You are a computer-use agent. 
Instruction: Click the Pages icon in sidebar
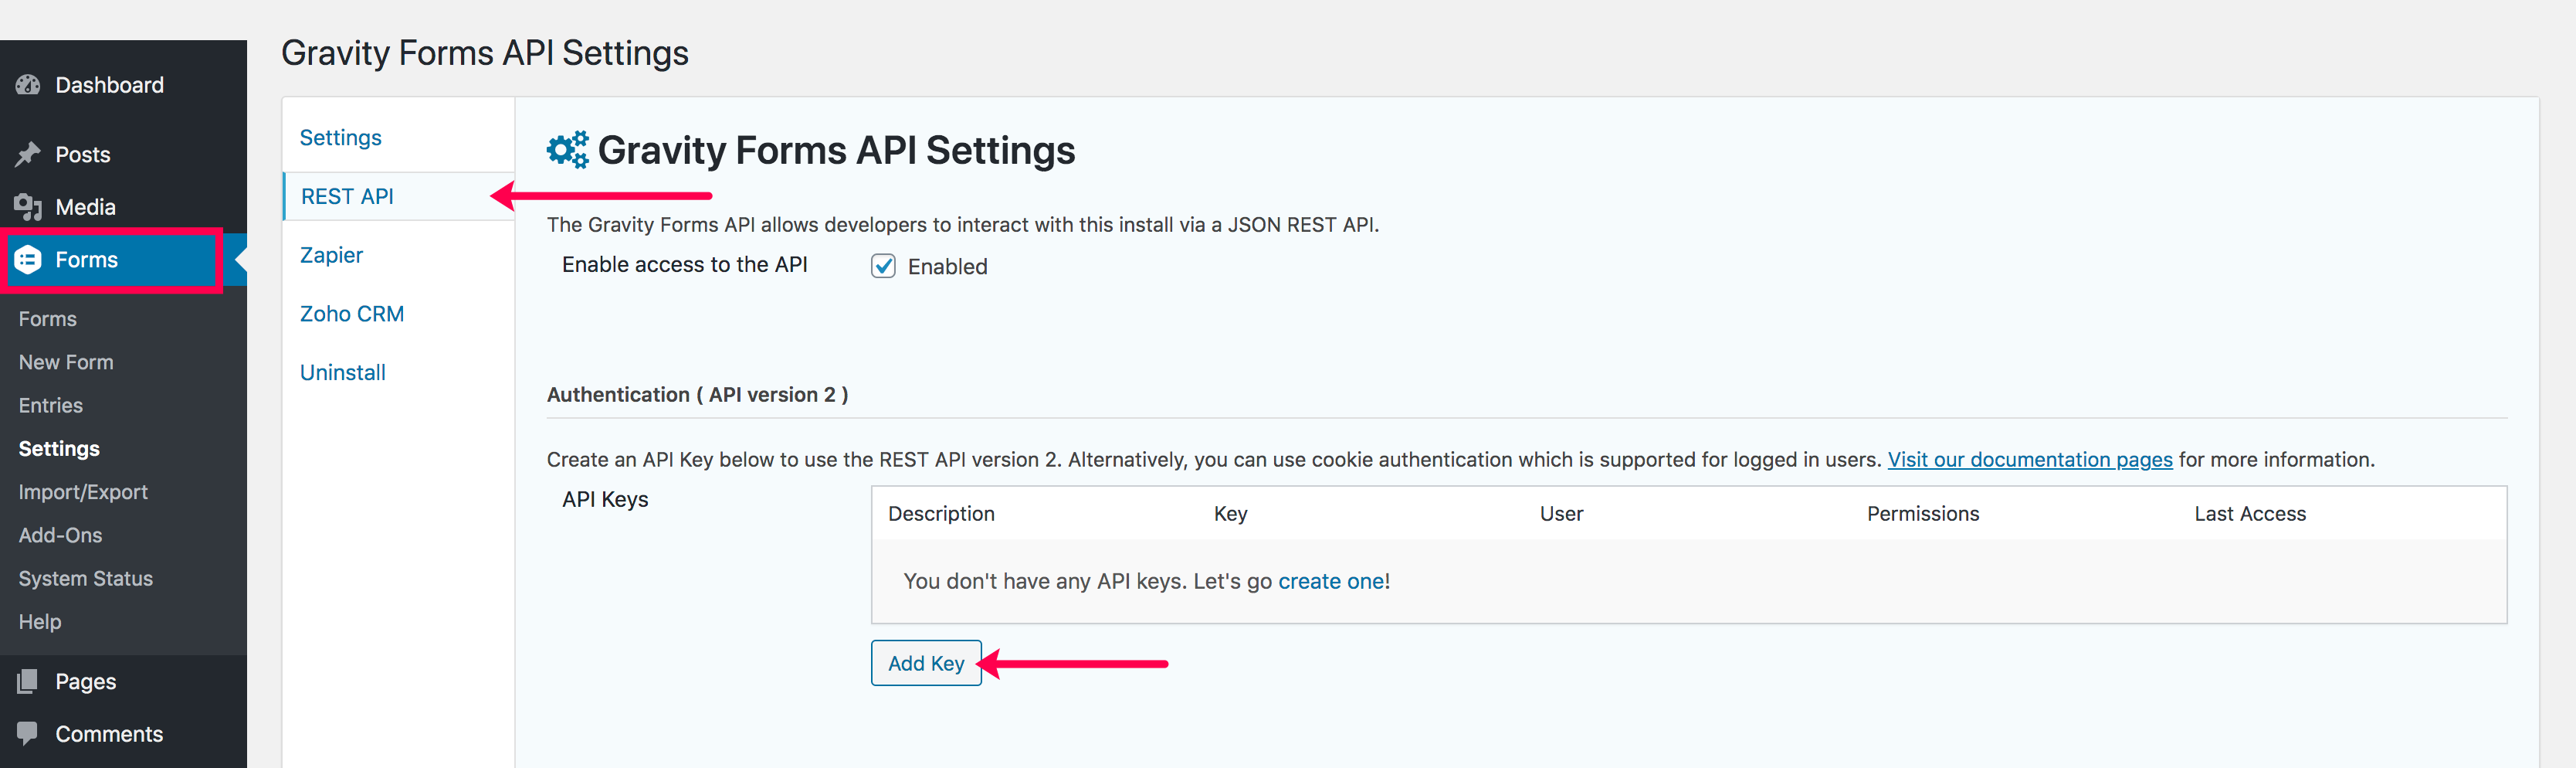click(28, 682)
